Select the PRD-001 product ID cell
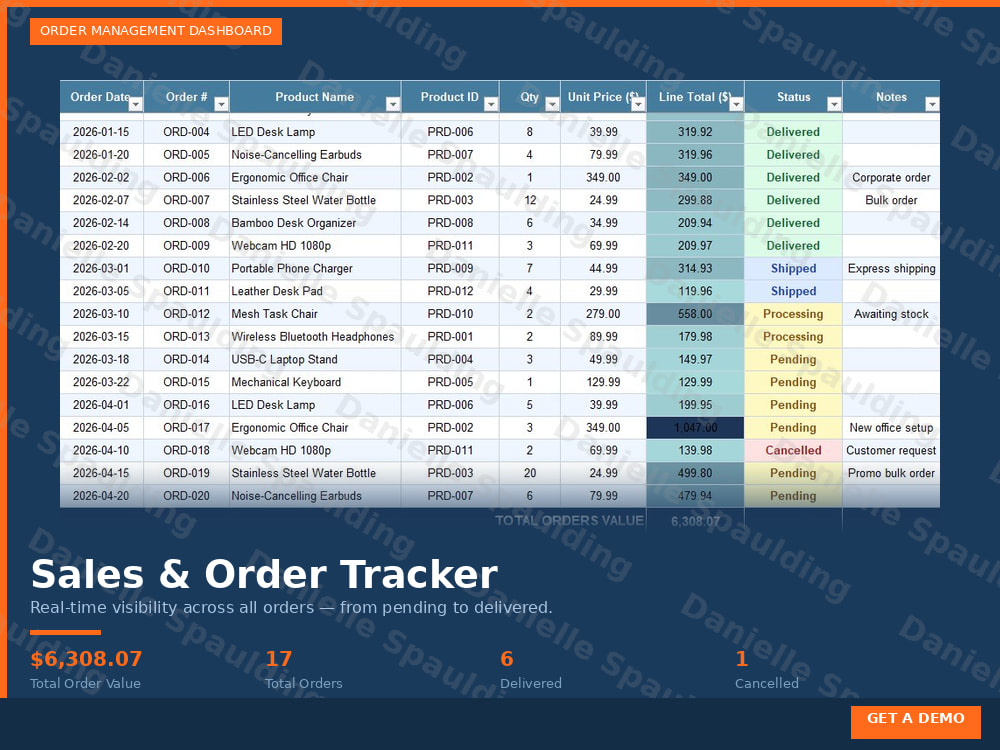1000x750 pixels. (x=450, y=337)
